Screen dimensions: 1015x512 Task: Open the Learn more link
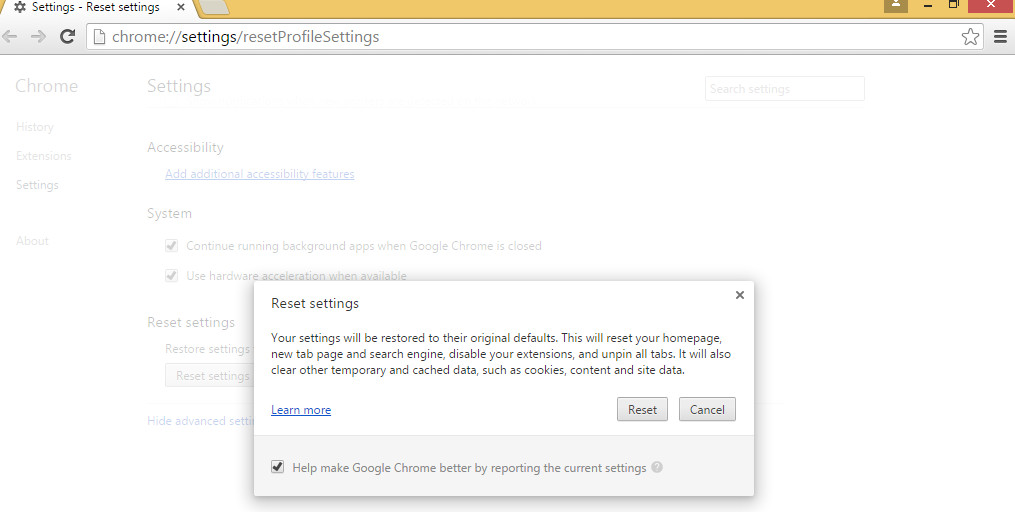pyautogui.click(x=301, y=410)
